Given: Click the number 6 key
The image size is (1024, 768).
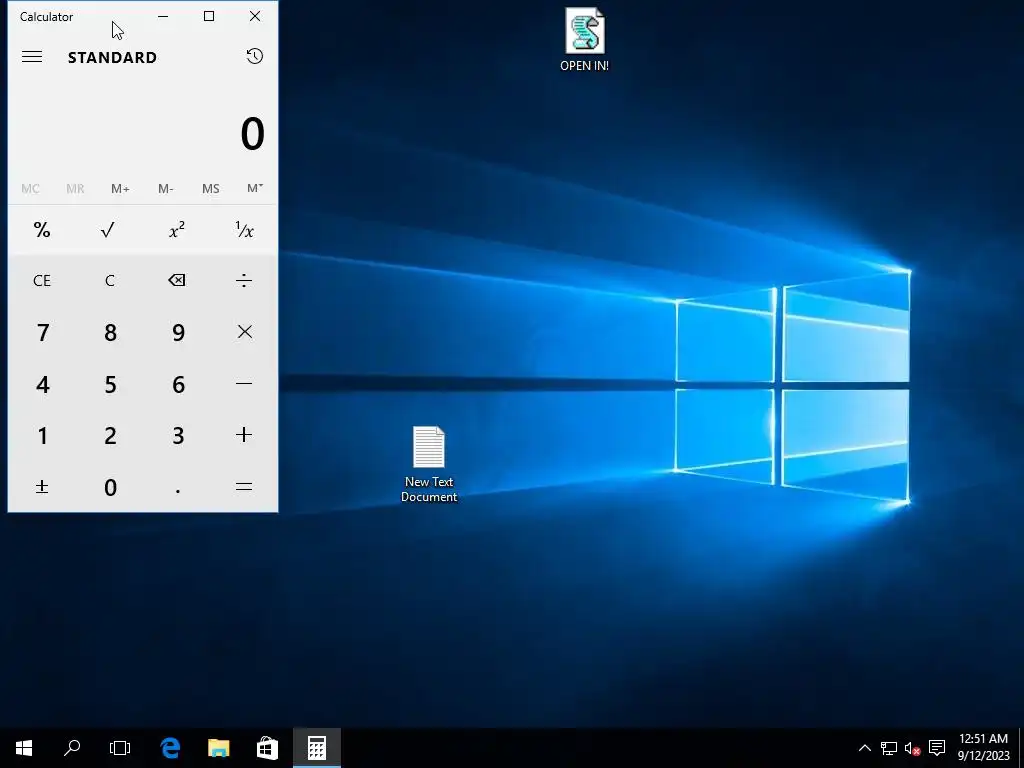Looking at the screenshot, I should coord(177,383).
